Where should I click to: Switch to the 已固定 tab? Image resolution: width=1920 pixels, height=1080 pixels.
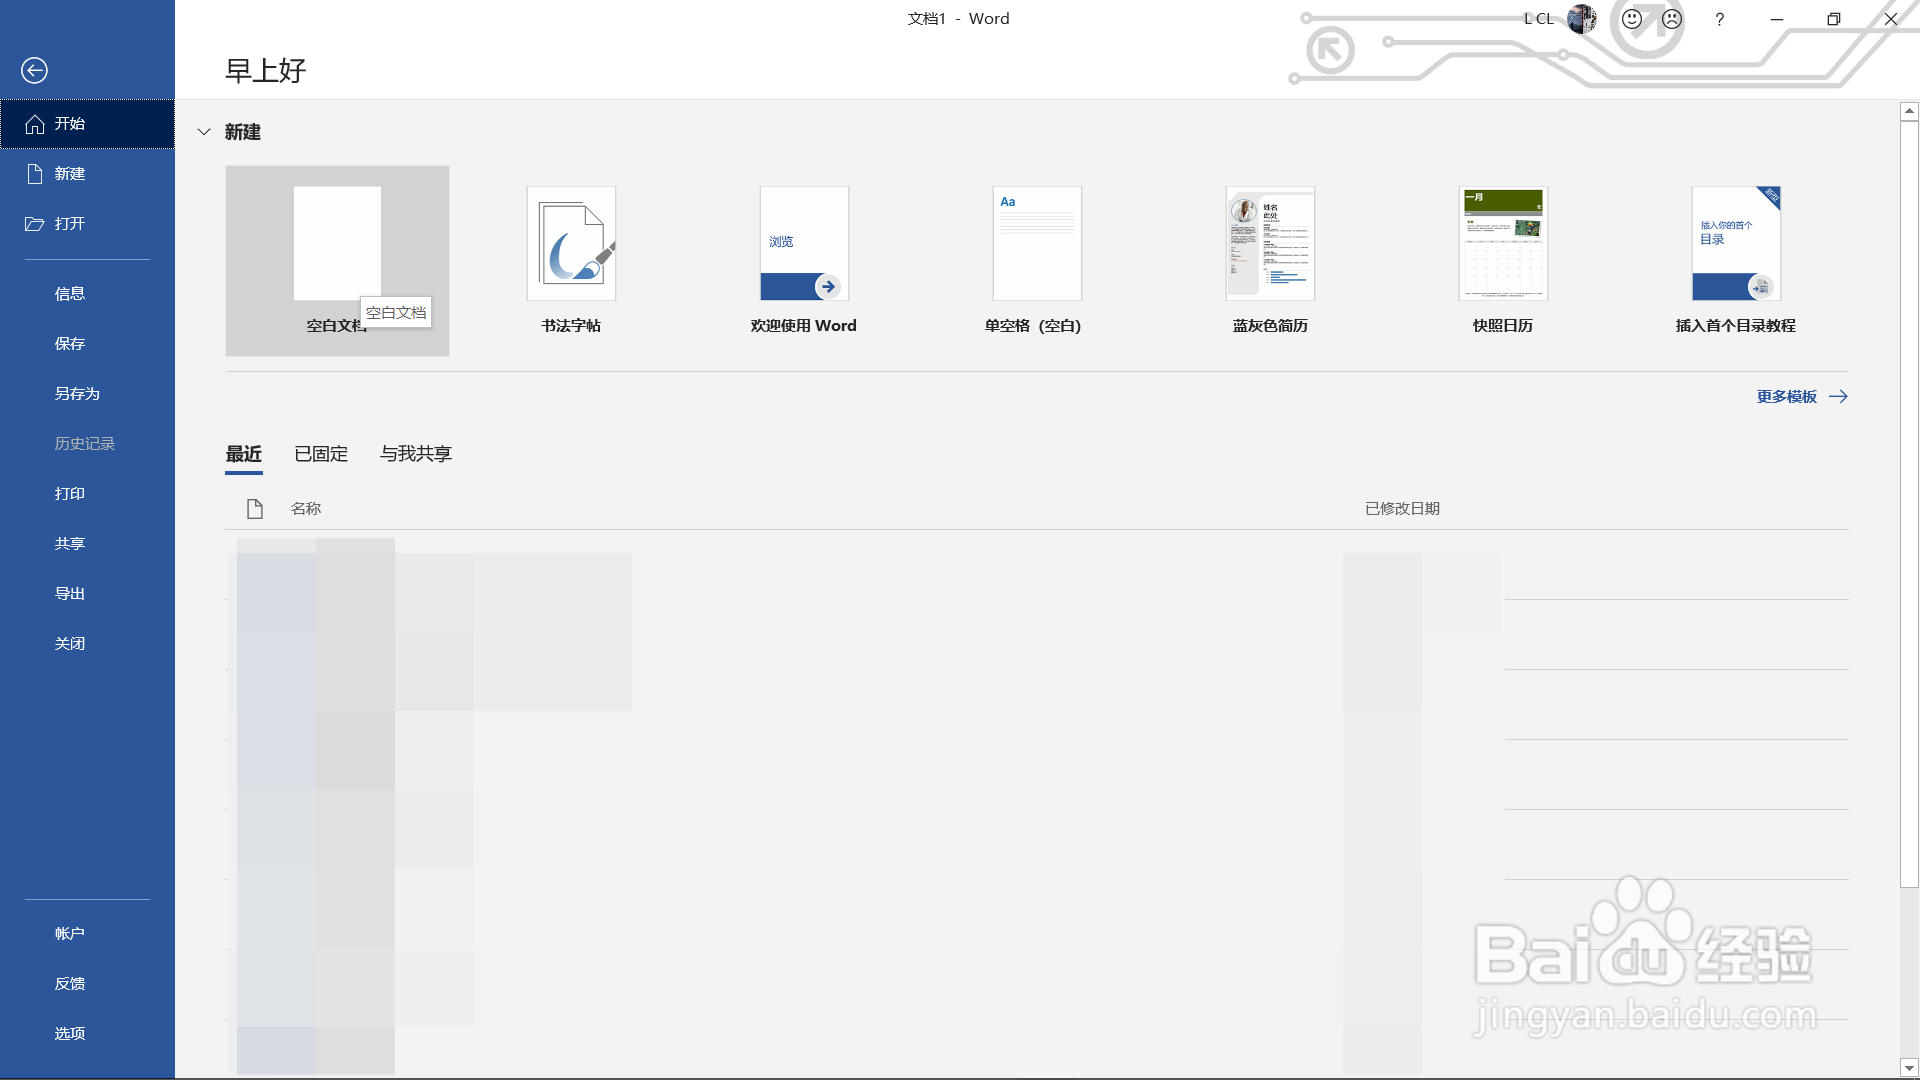click(x=321, y=454)
